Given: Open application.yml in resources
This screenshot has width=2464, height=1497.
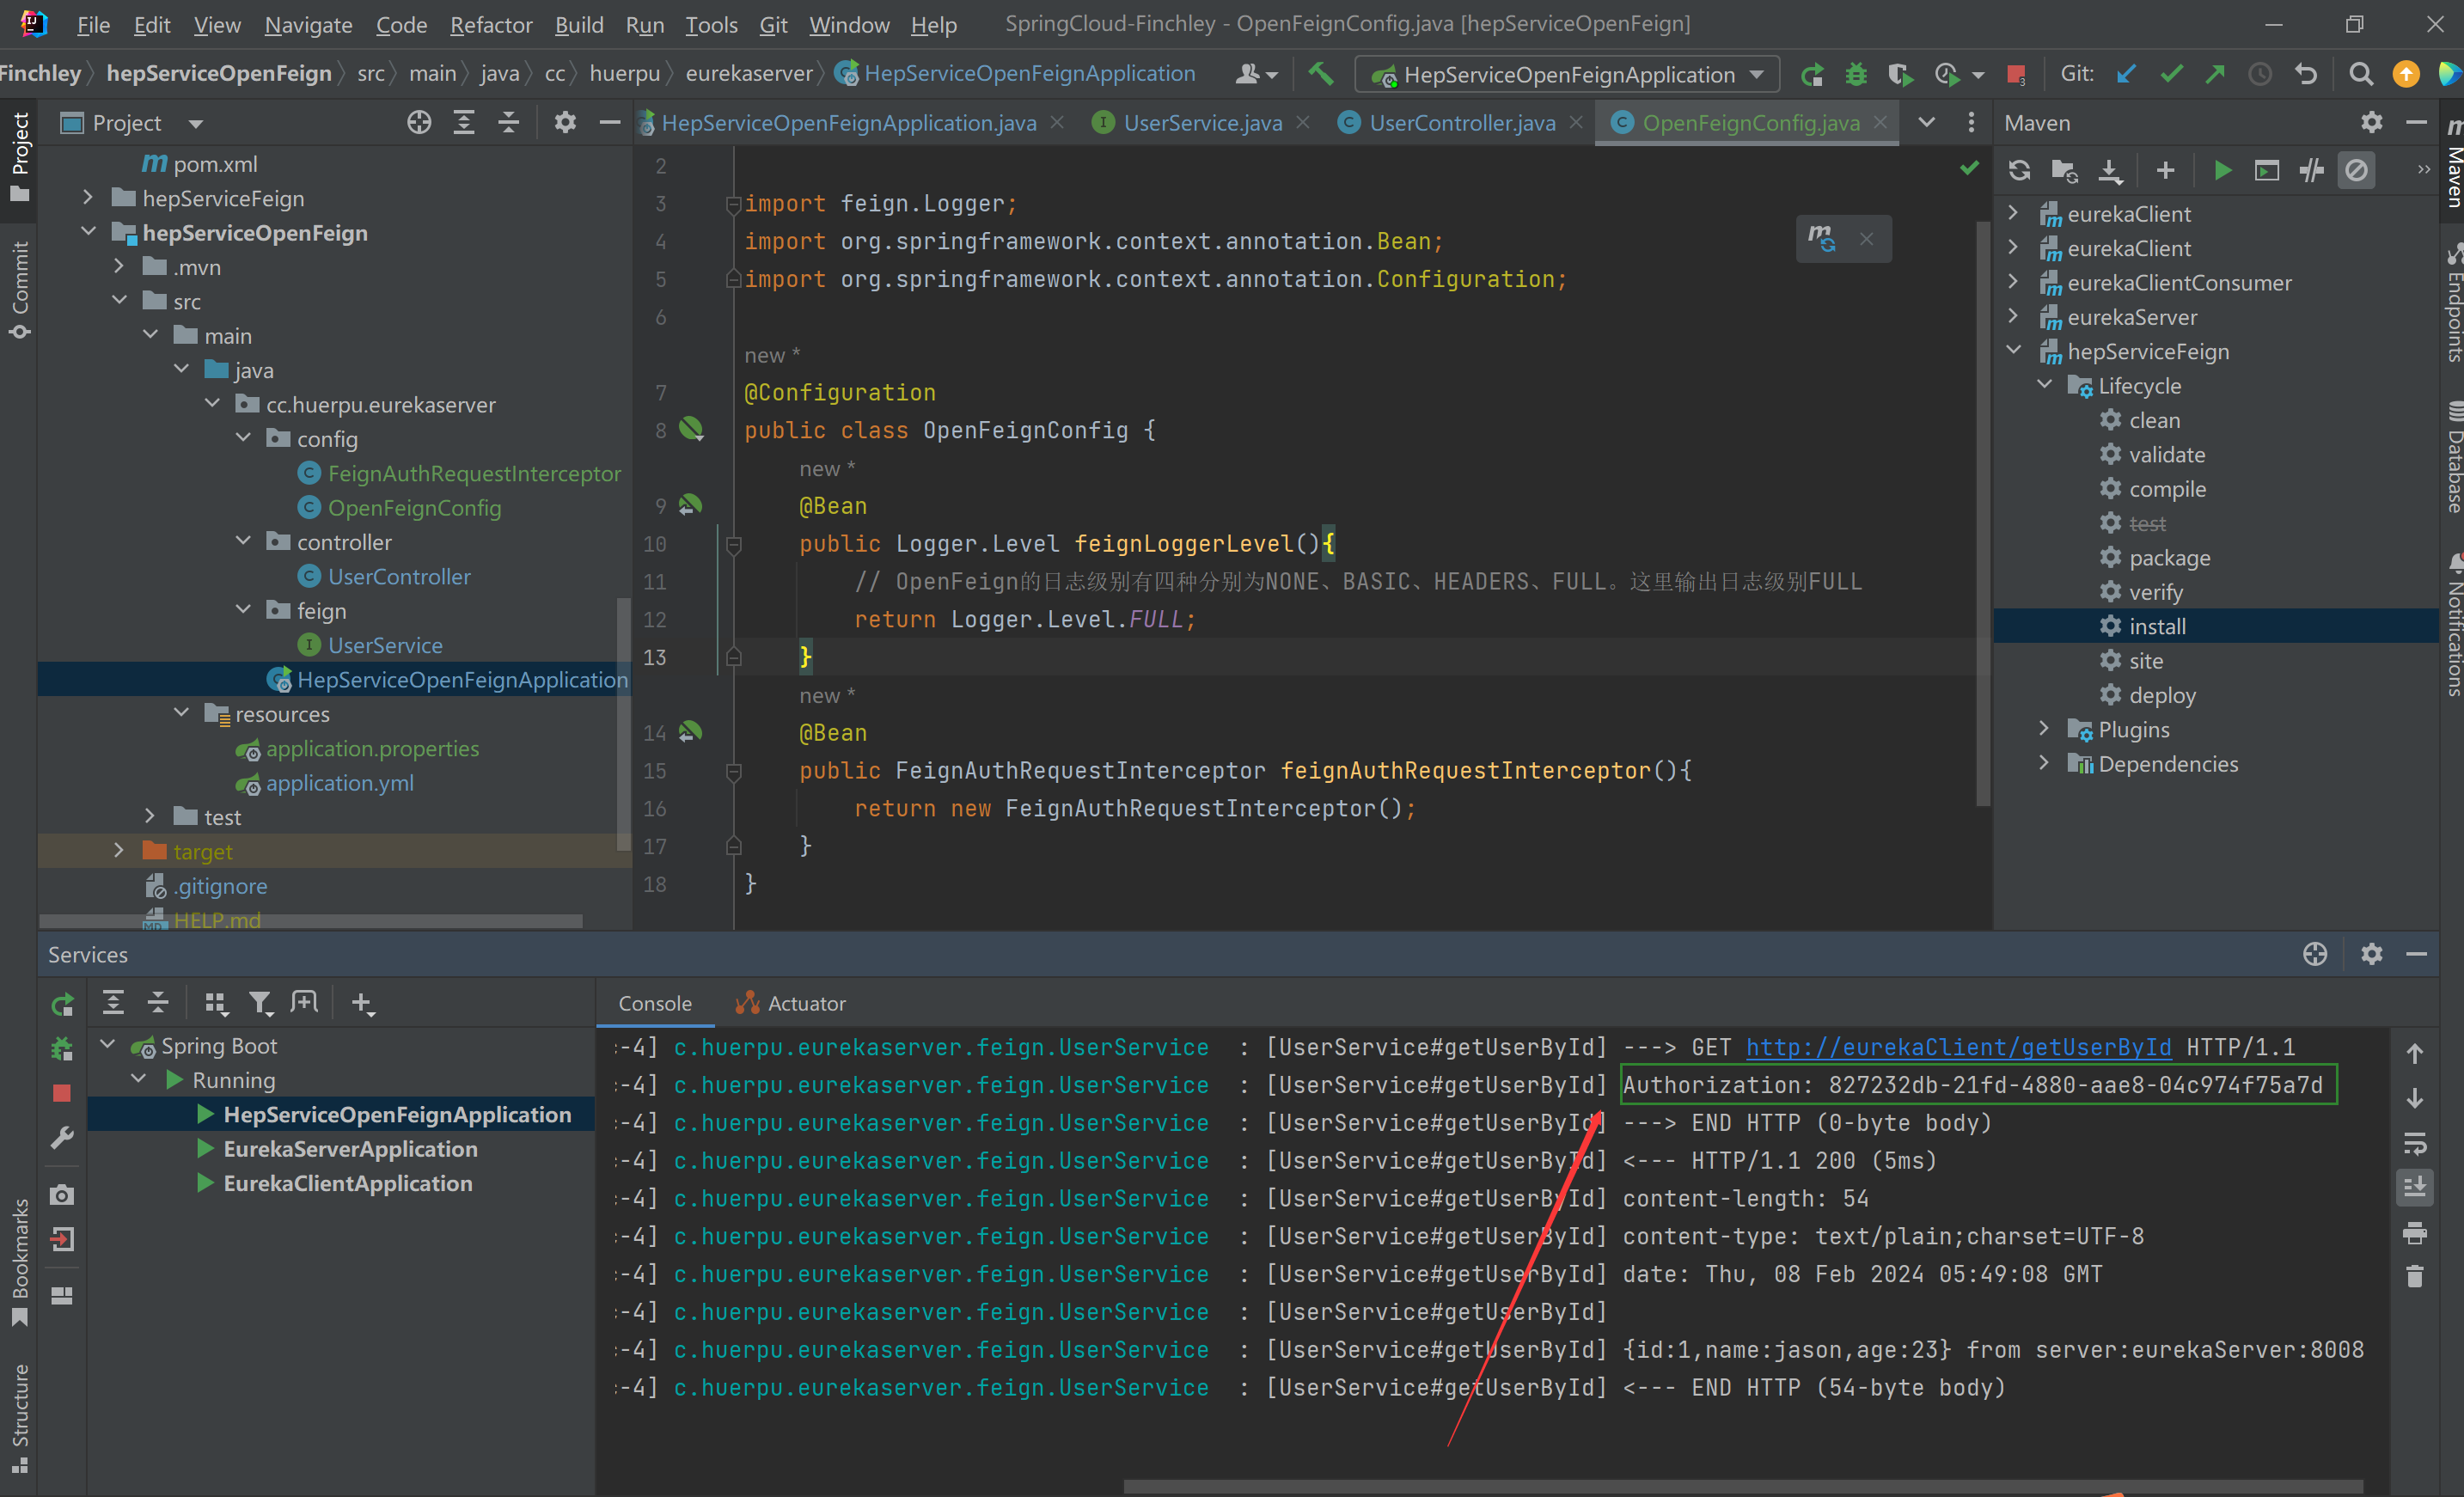Looking at the screenshot, I should [339, 783].
